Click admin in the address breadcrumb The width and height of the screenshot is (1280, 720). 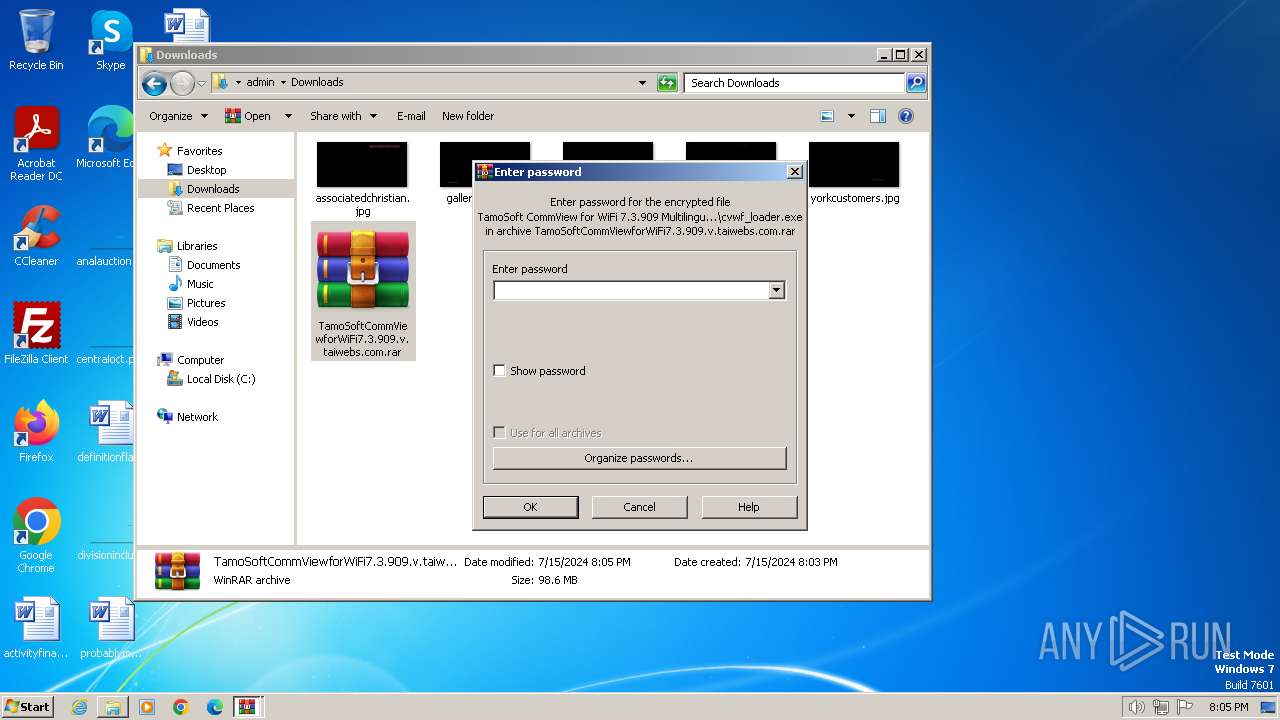pyautogui.click(x=260, y=83)
